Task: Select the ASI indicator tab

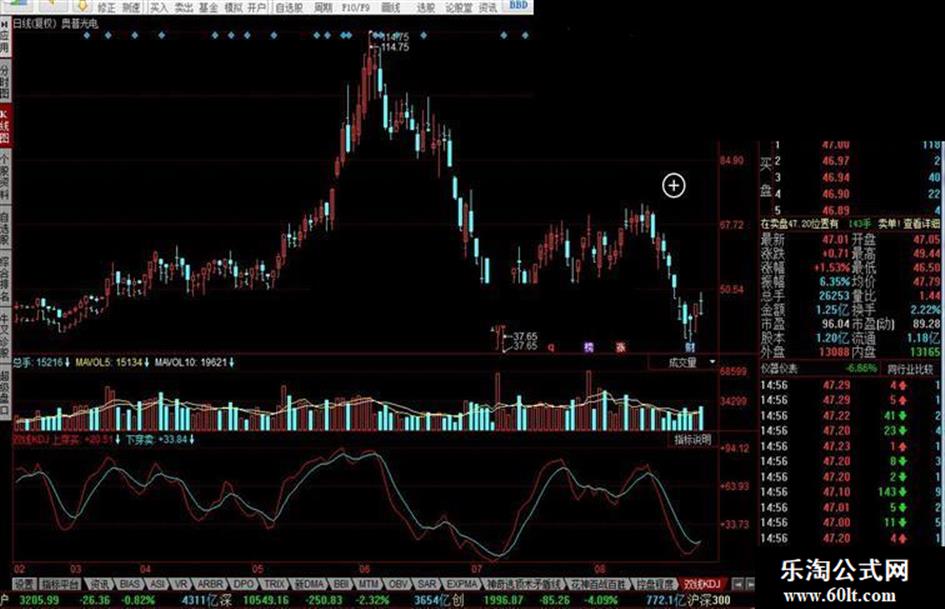Action: click(157, 584)
